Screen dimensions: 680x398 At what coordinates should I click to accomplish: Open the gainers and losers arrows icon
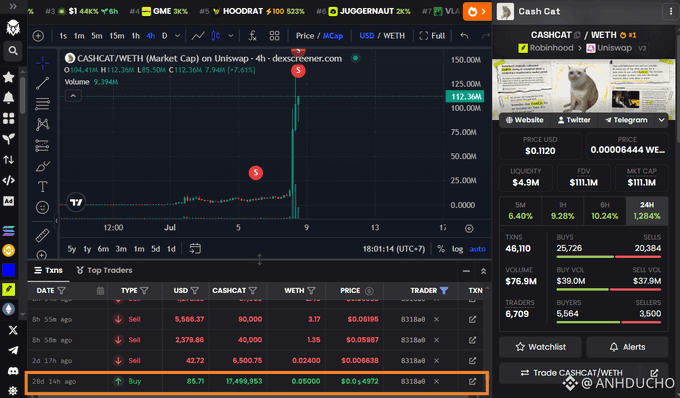point(9,160)
